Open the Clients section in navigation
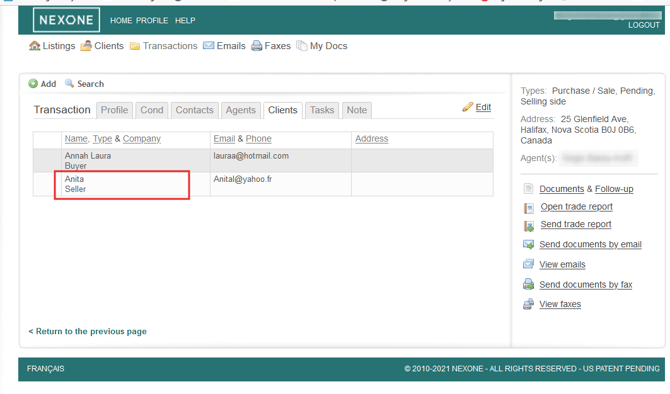670x394 pixels. pos(109,46)
